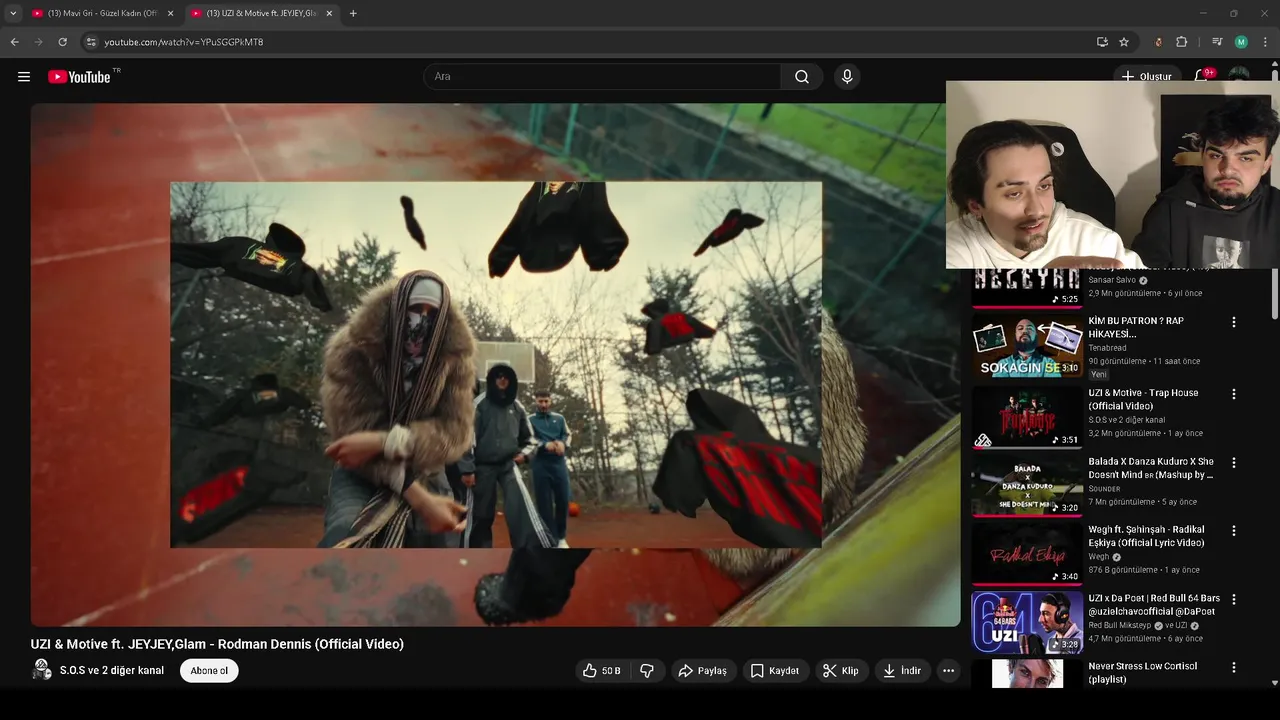This screenshot has height=720, width=1280.
Task: Open the media control icon in toolbar
Action: [1217, 42]
